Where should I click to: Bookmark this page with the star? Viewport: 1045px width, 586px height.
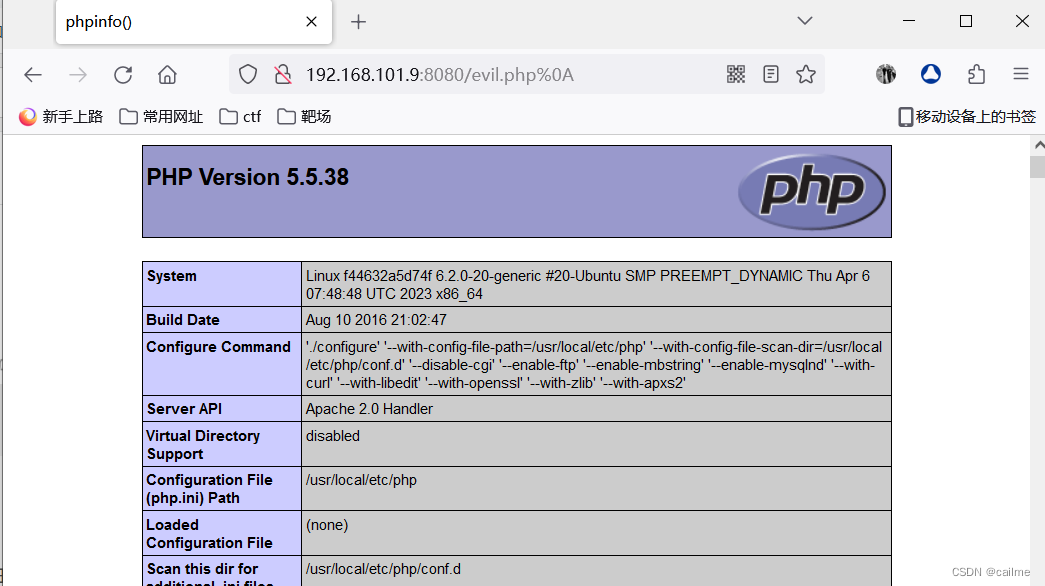tap(806, 74)
